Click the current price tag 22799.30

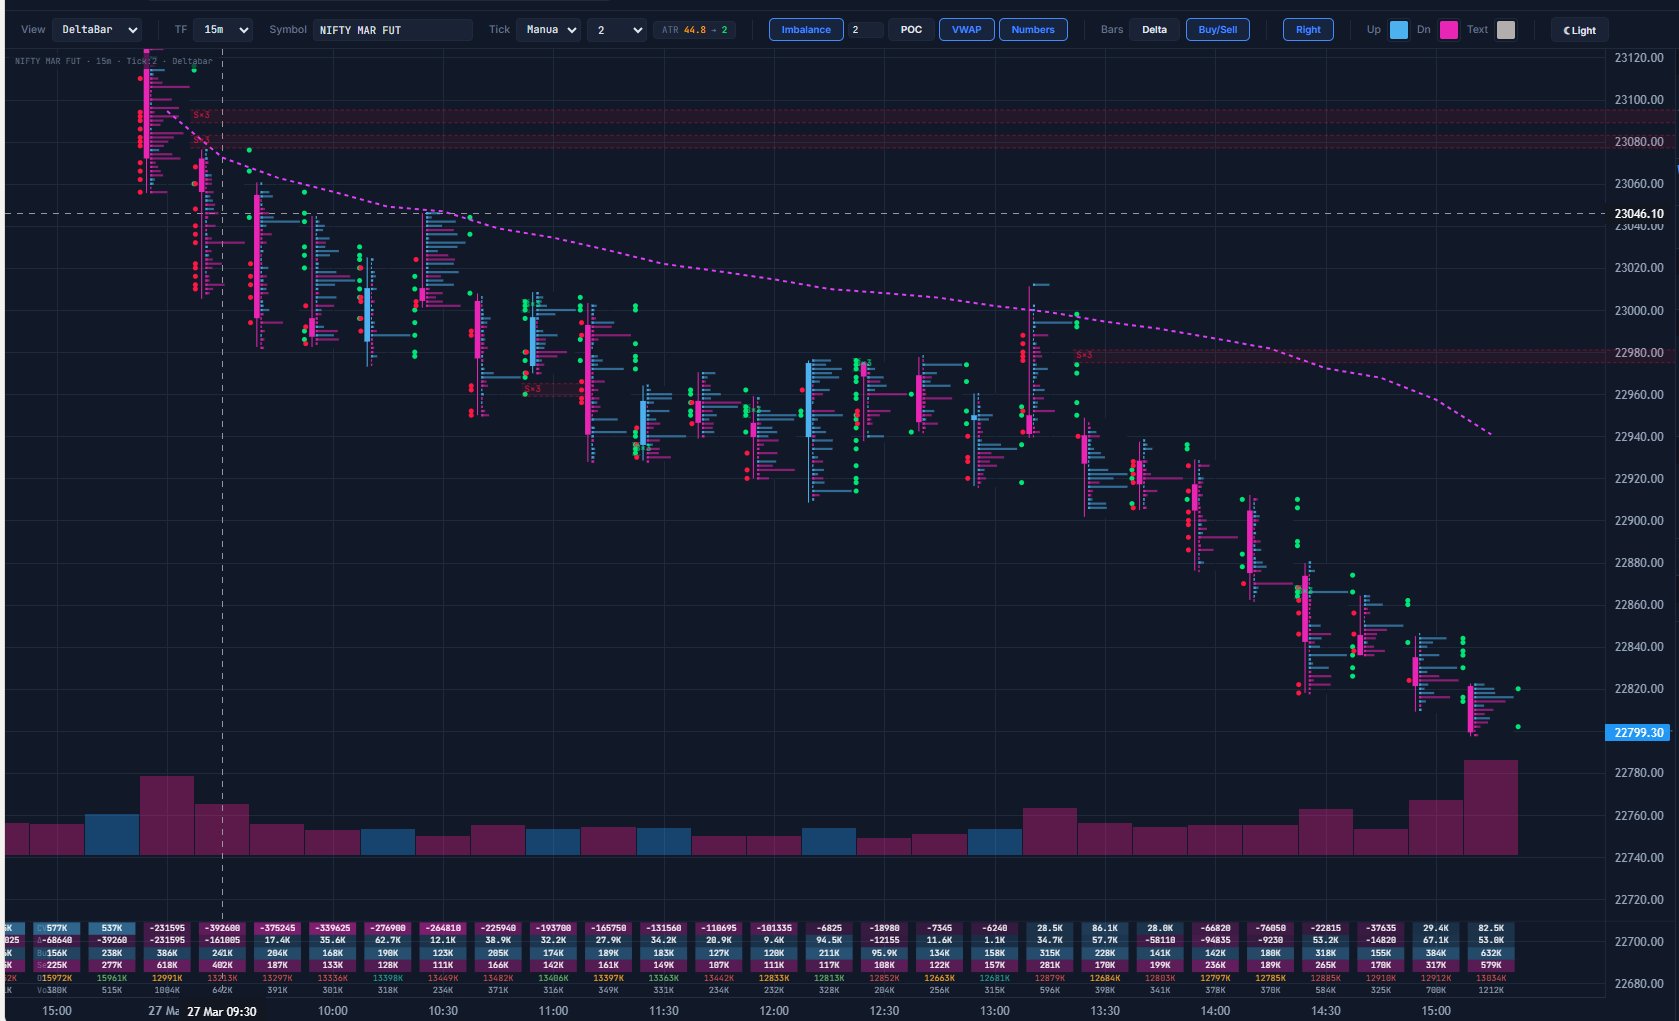(x=1639, y=733)
